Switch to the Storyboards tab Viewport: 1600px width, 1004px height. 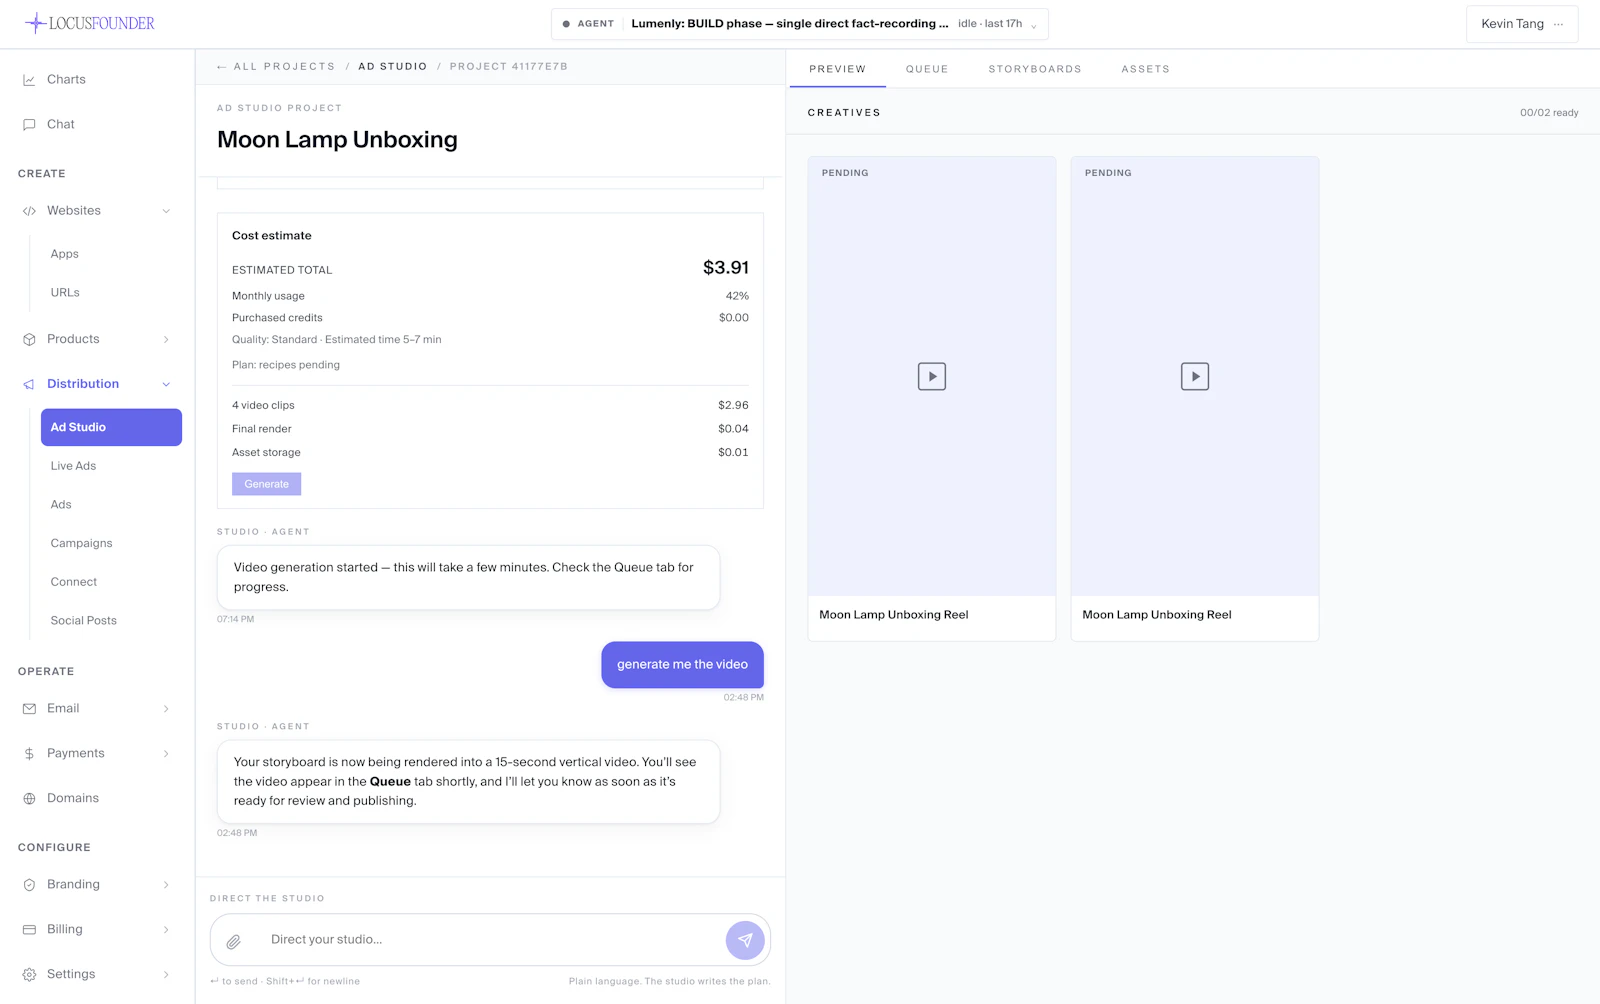pyautogui.click(x=1035, y=69)
